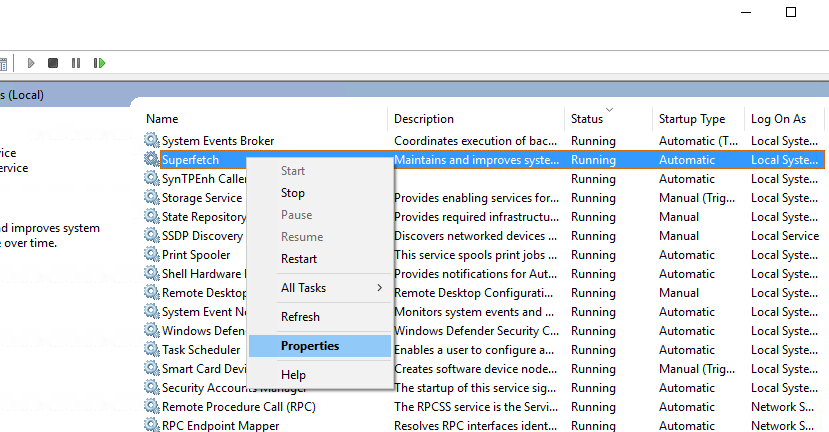Click gear icon beside Task Scheduler
The width and height of the screenshot is (829, 432).
click(x=152, y=350)
